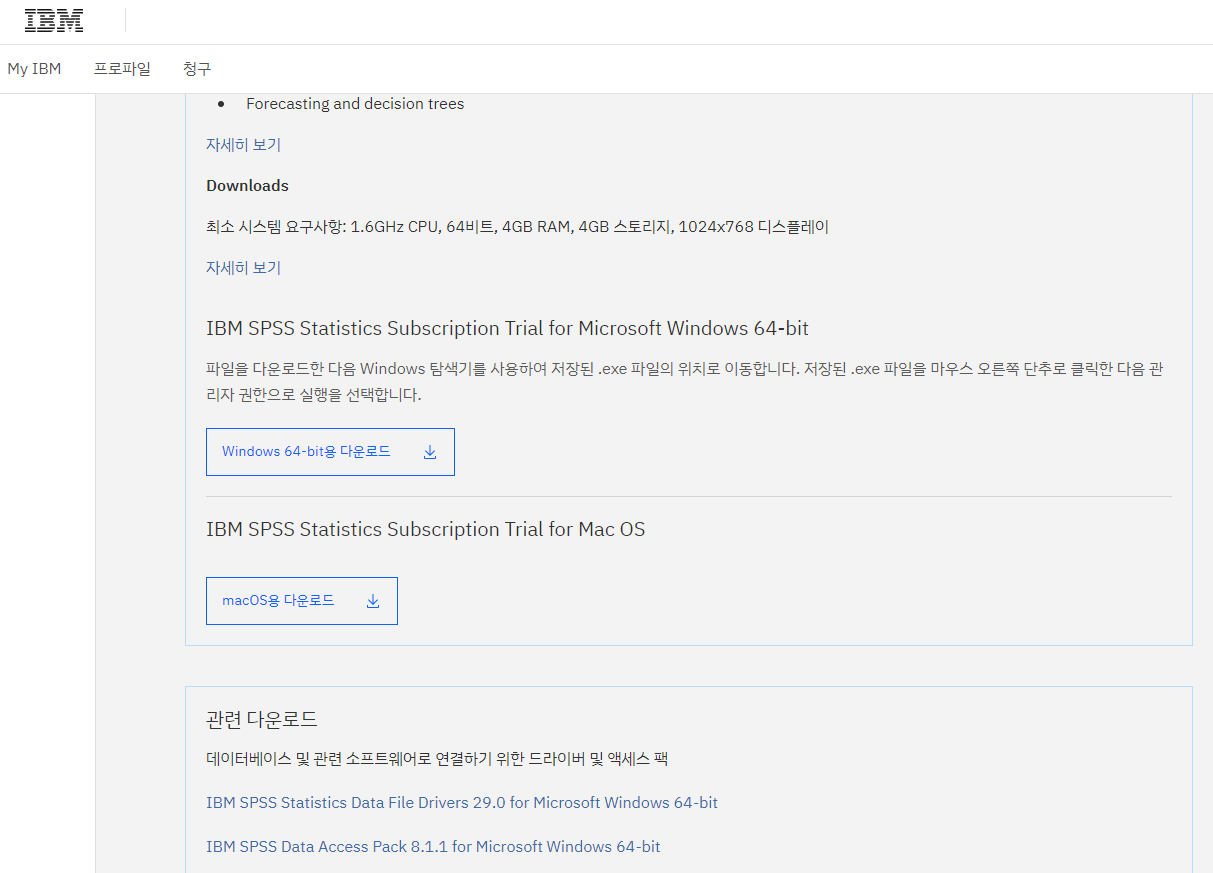Click heading 'Subscription Trial for Microsoft Windows 64-bit'
The height and width of the screenshot is (873, 1213).
(507, 328)
